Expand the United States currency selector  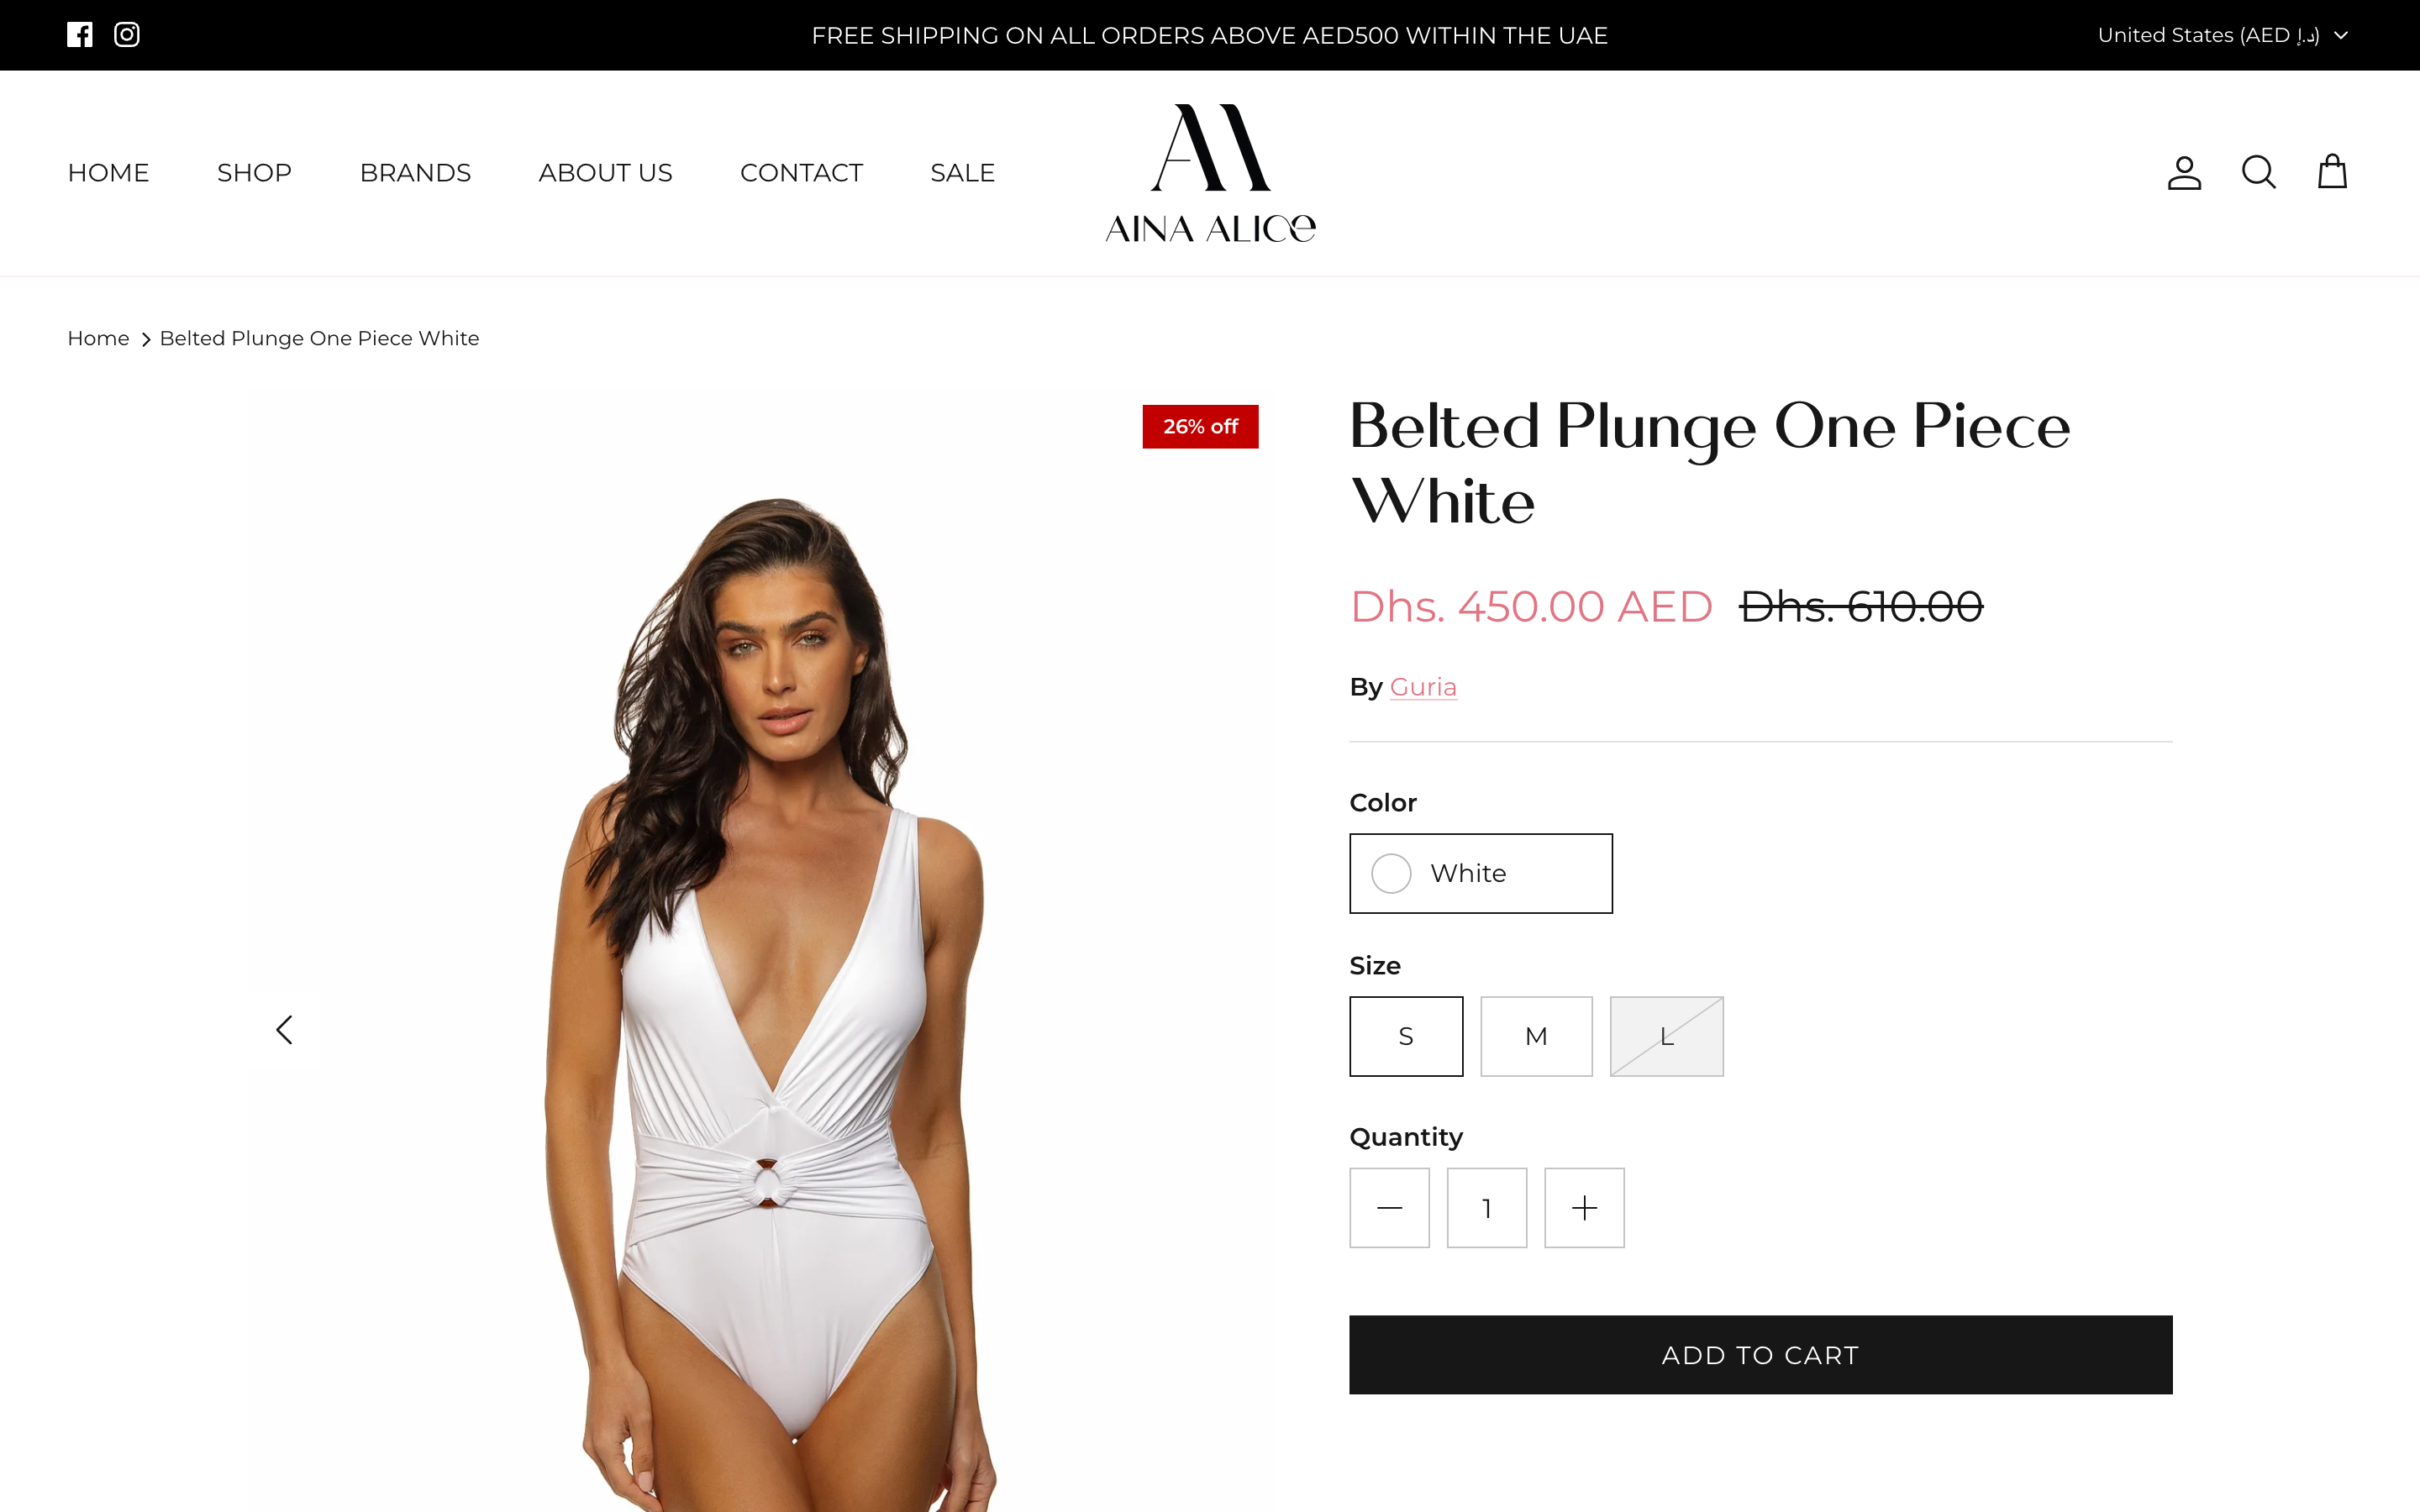(x=2222, y=35)
